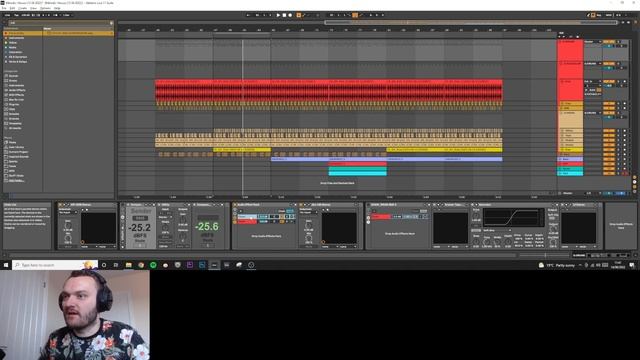
Task: Open the View menu
Action: click(33, 8)
